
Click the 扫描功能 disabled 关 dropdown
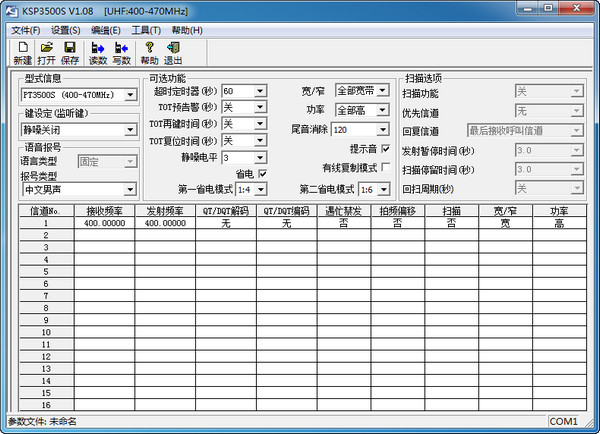(549, 91)
